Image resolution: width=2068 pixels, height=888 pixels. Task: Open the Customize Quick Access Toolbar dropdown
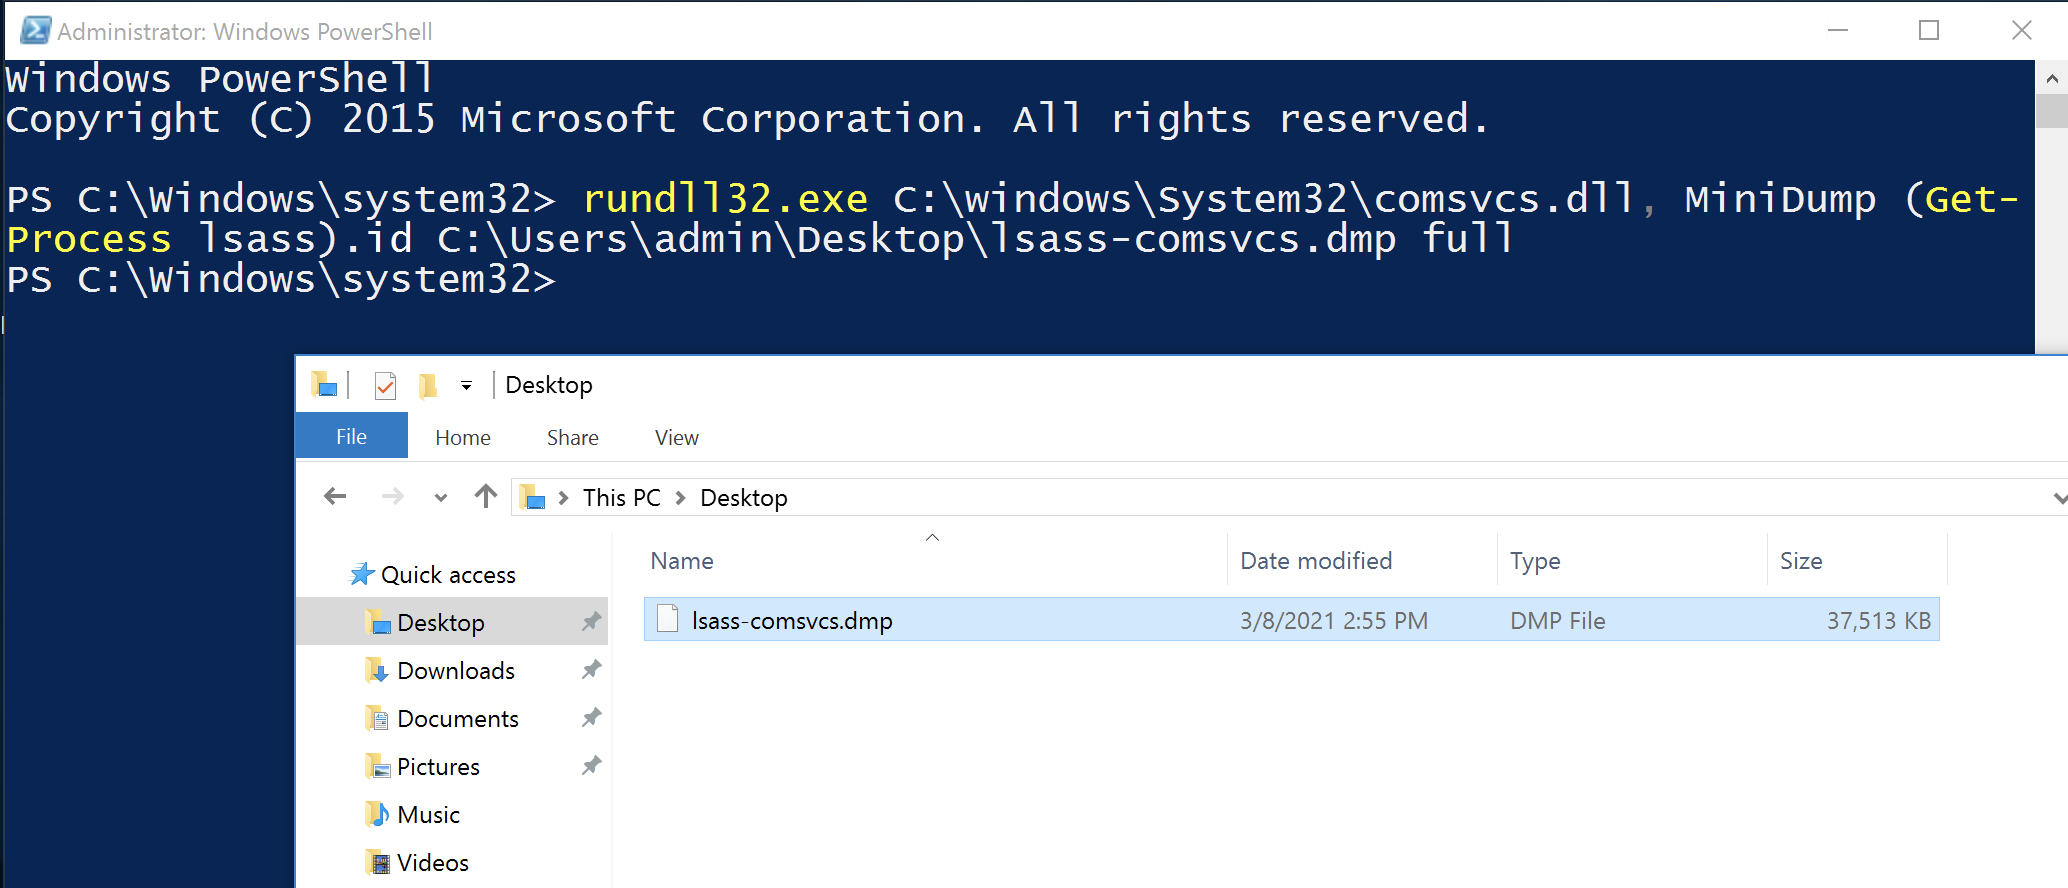pos(466,385)
